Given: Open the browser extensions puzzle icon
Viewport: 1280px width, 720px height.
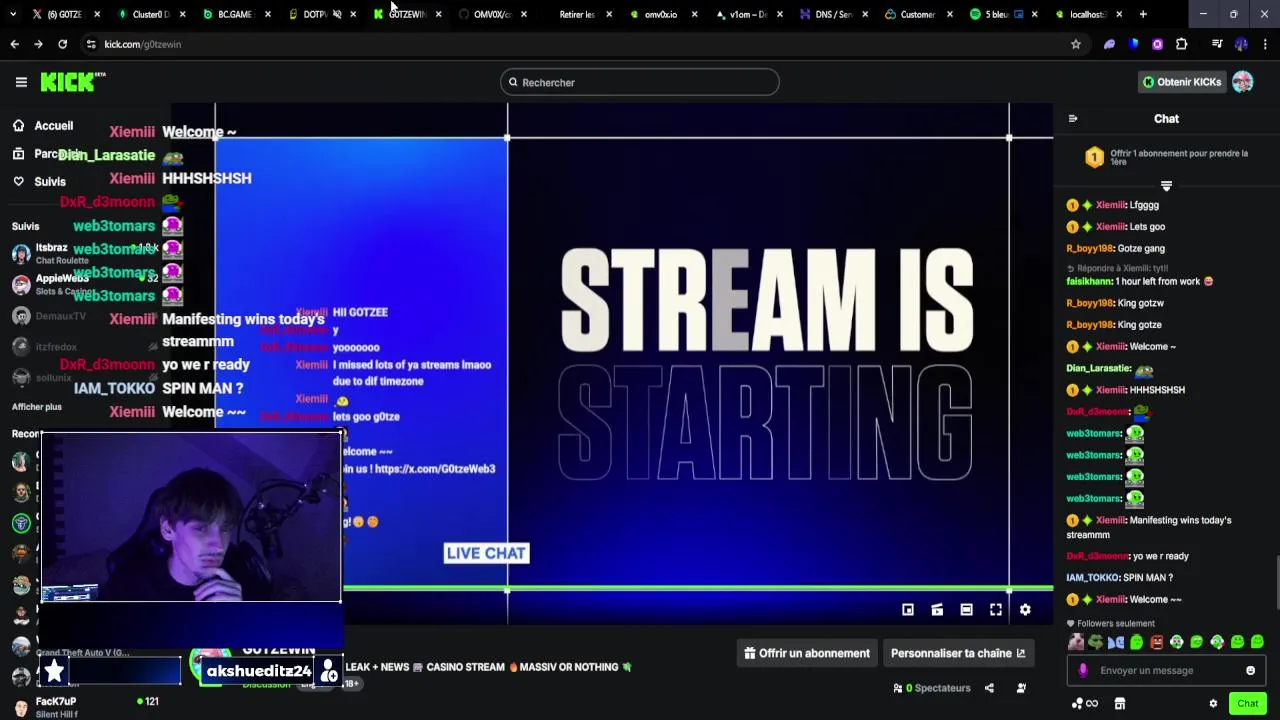Looking at the screenshot, I should pyautogui.click(x=1181, y=44).
